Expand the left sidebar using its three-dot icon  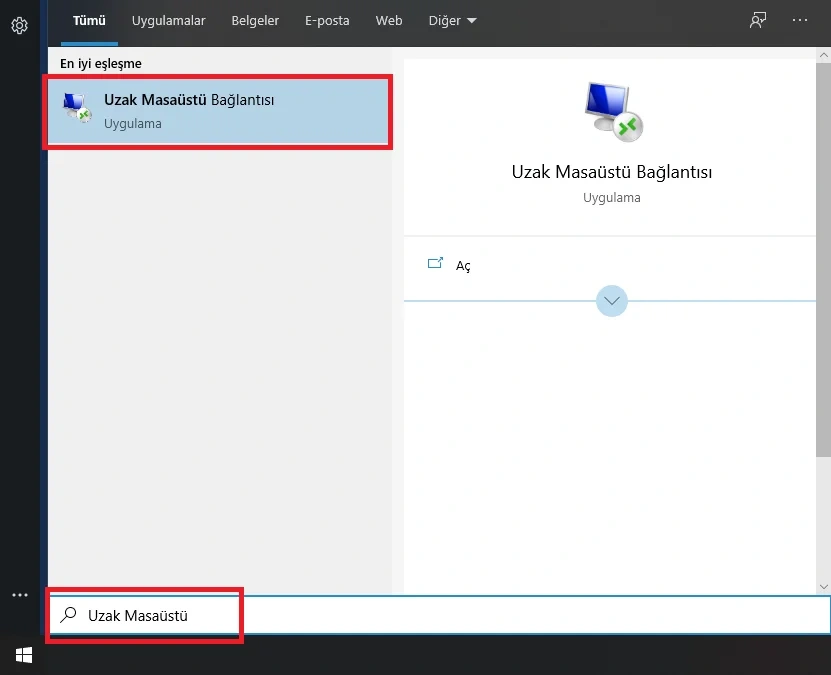[x=19, y=595]
